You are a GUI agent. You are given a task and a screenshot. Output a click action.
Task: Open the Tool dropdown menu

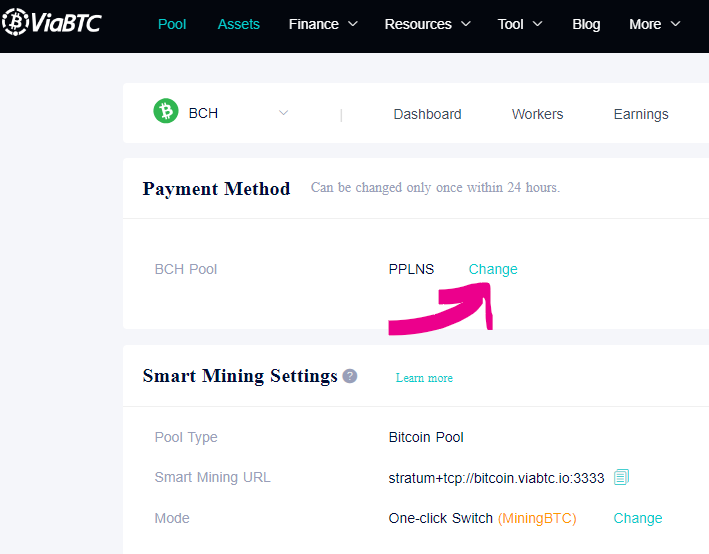(520, 24)
